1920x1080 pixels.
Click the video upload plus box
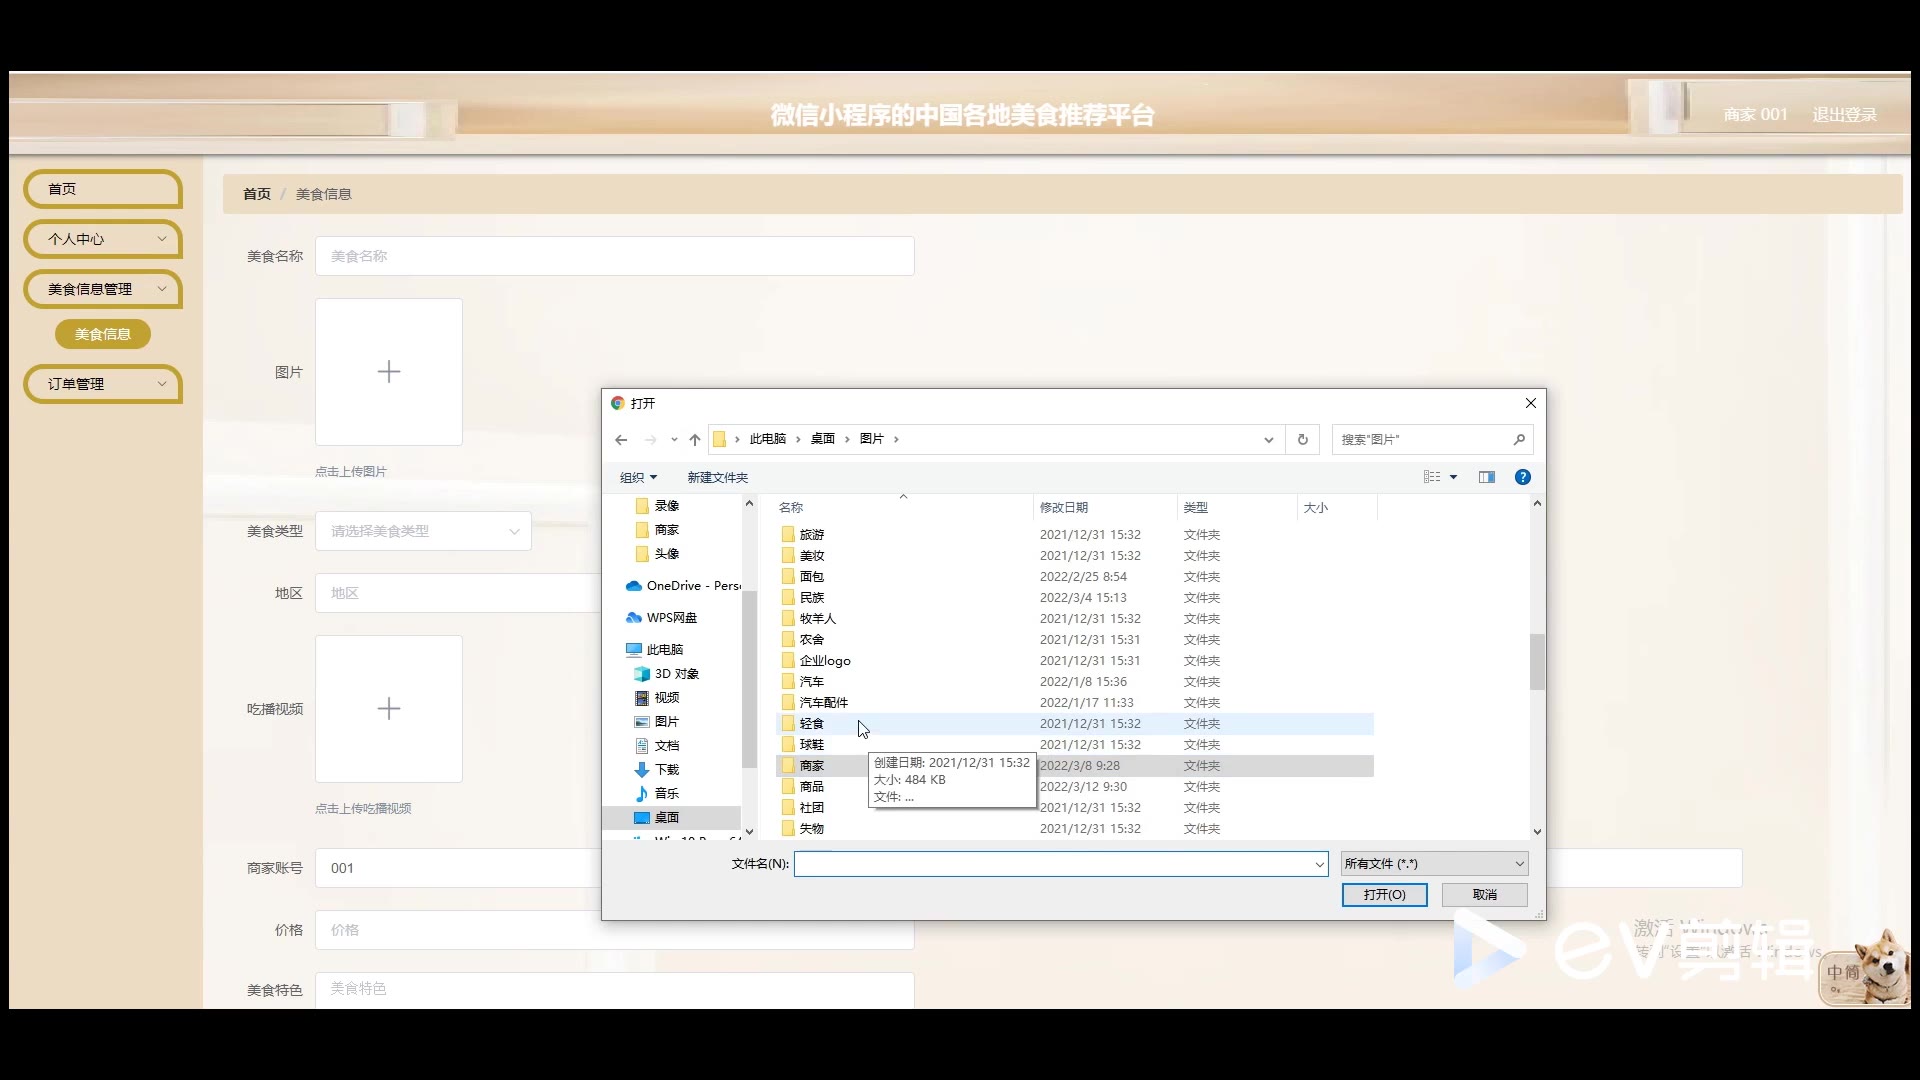point(389,709)
